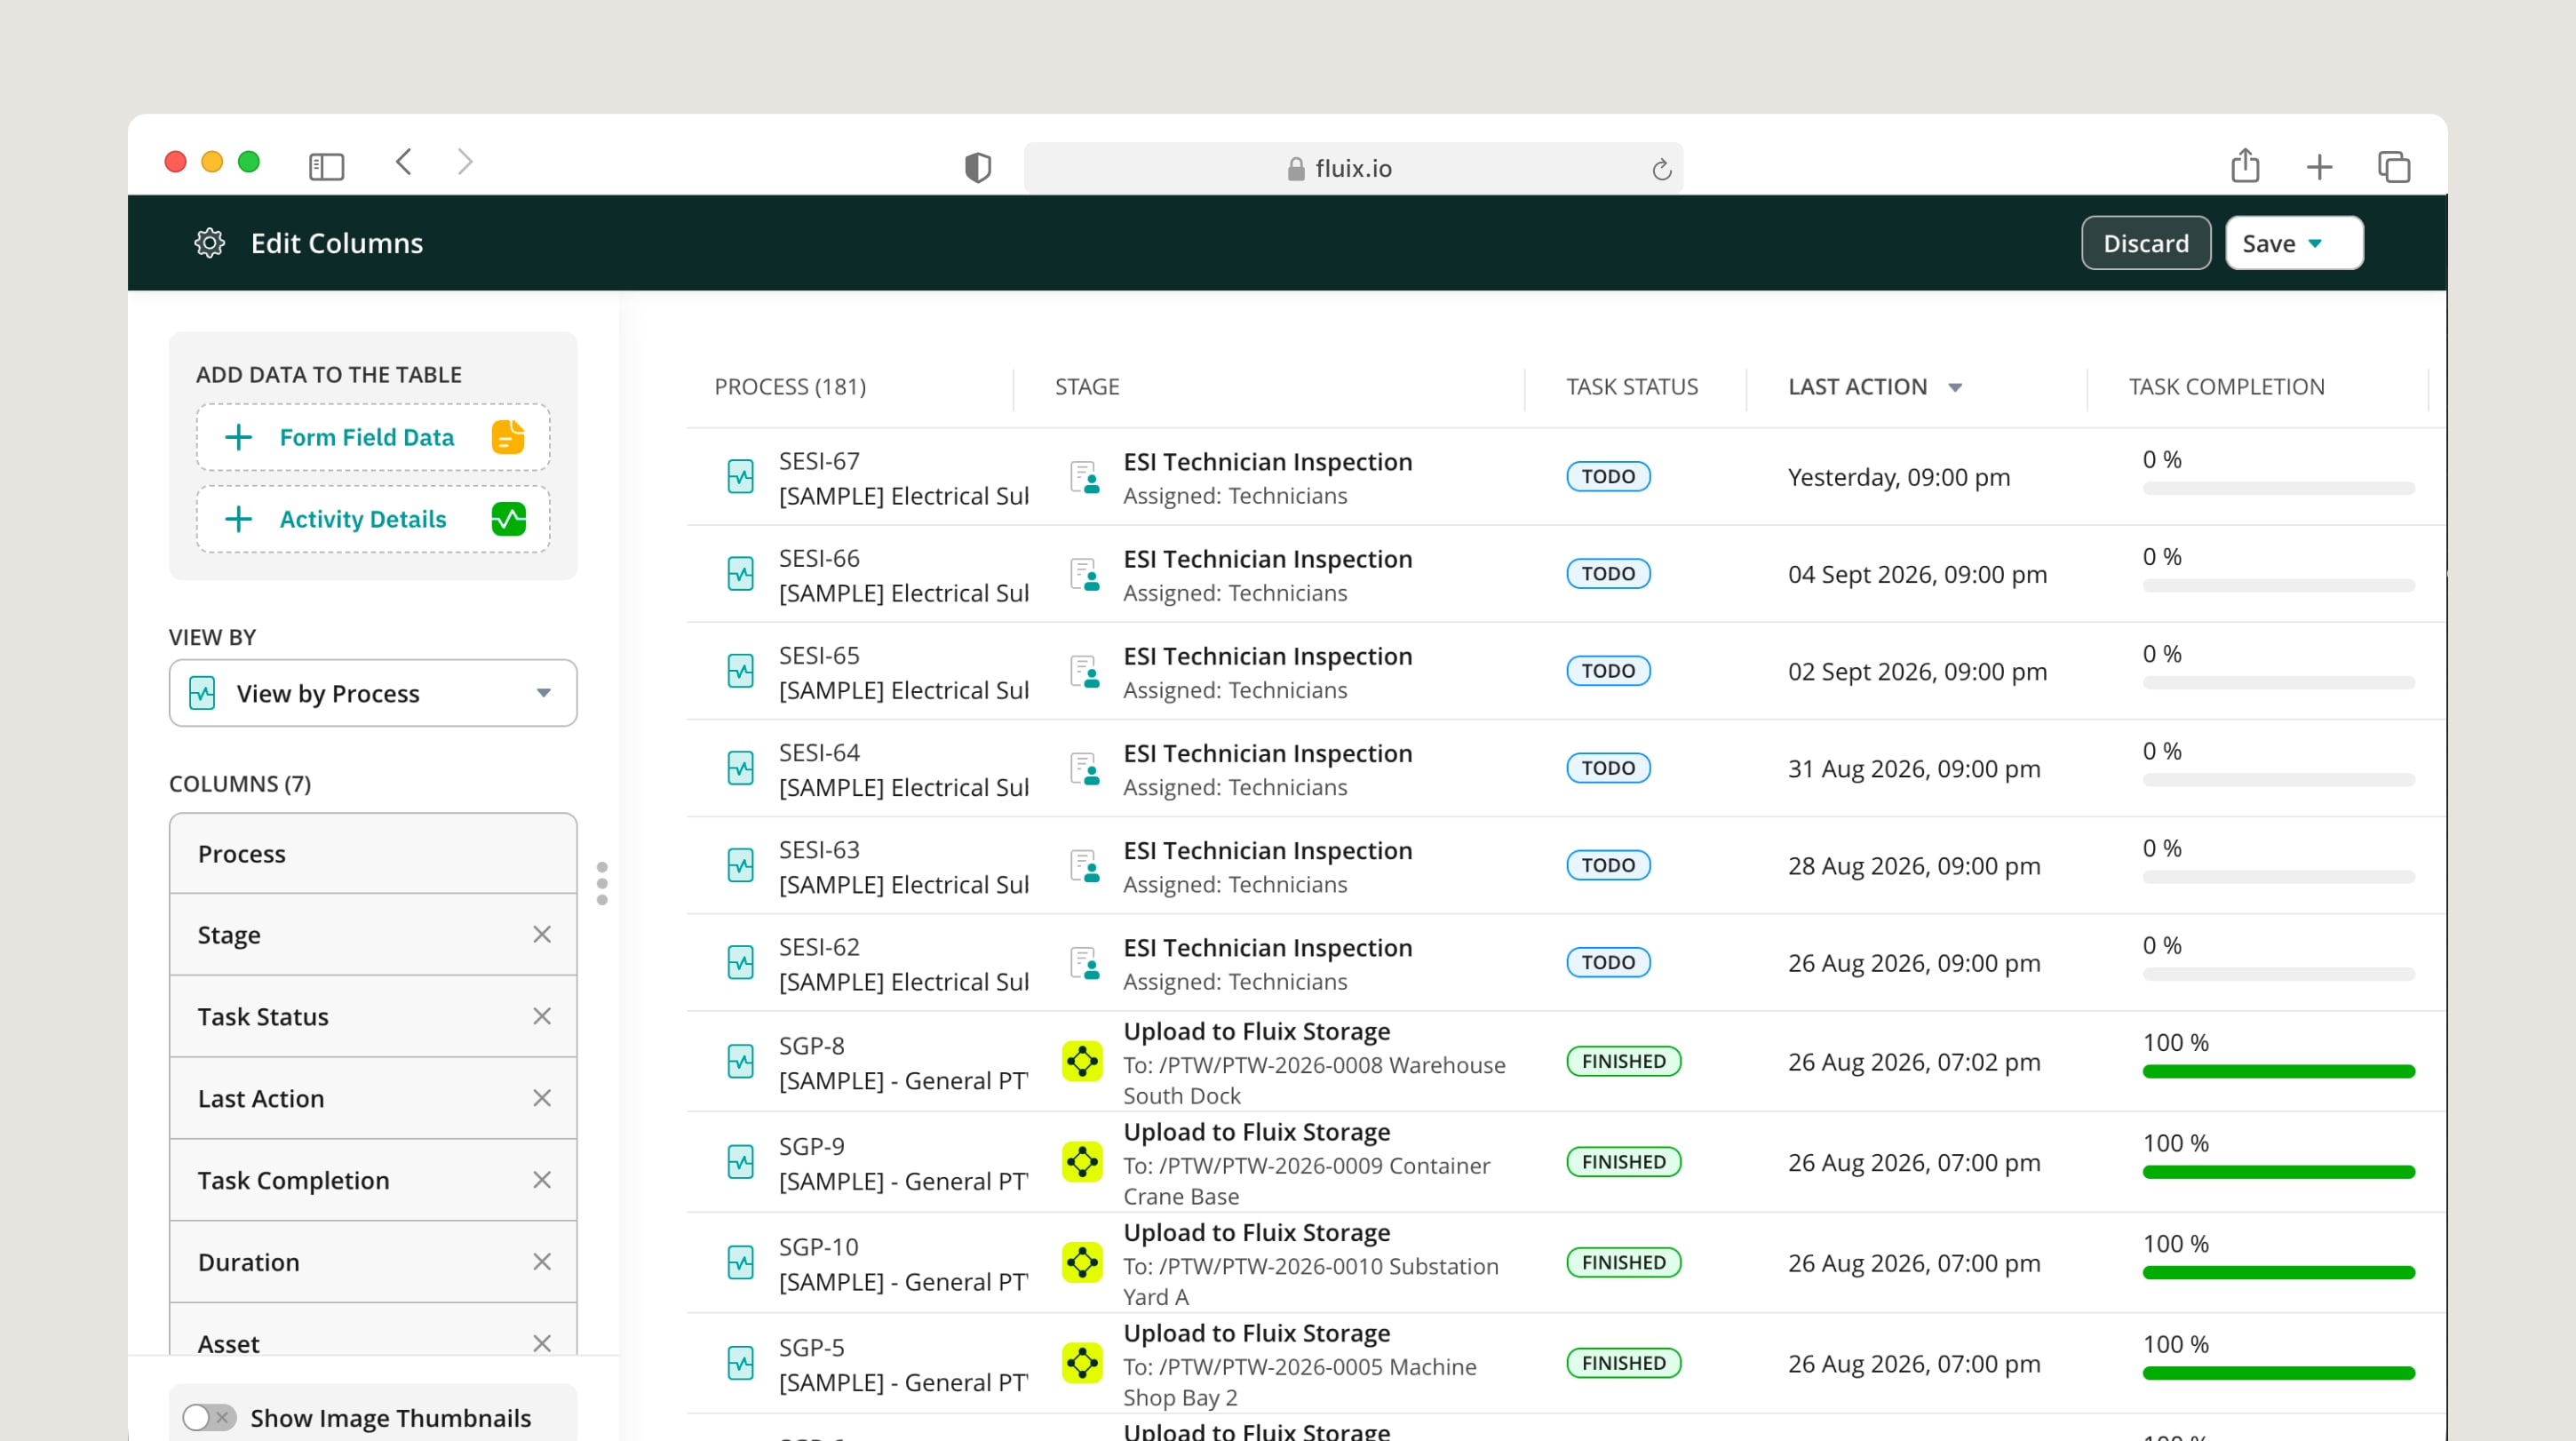Click the privacy shield icon in browser toolbar
This screenshot has height=1441, width=2576.
pyautogui.click(x=977, y=167)
